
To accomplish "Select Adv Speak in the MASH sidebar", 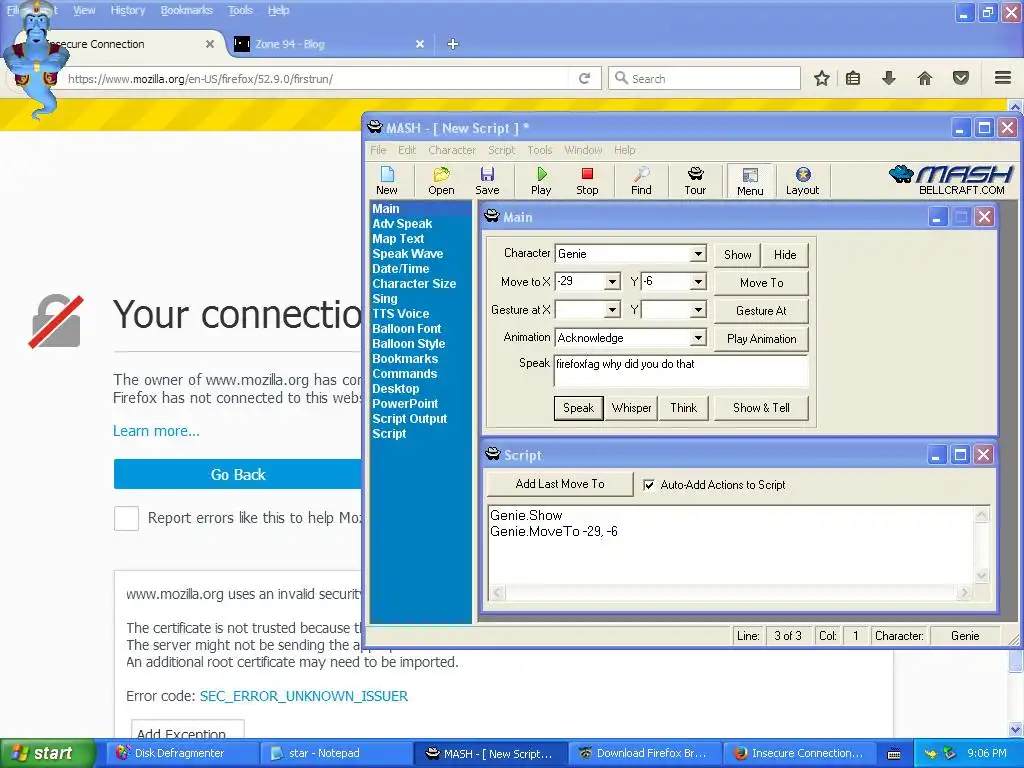I will (402, 224).
